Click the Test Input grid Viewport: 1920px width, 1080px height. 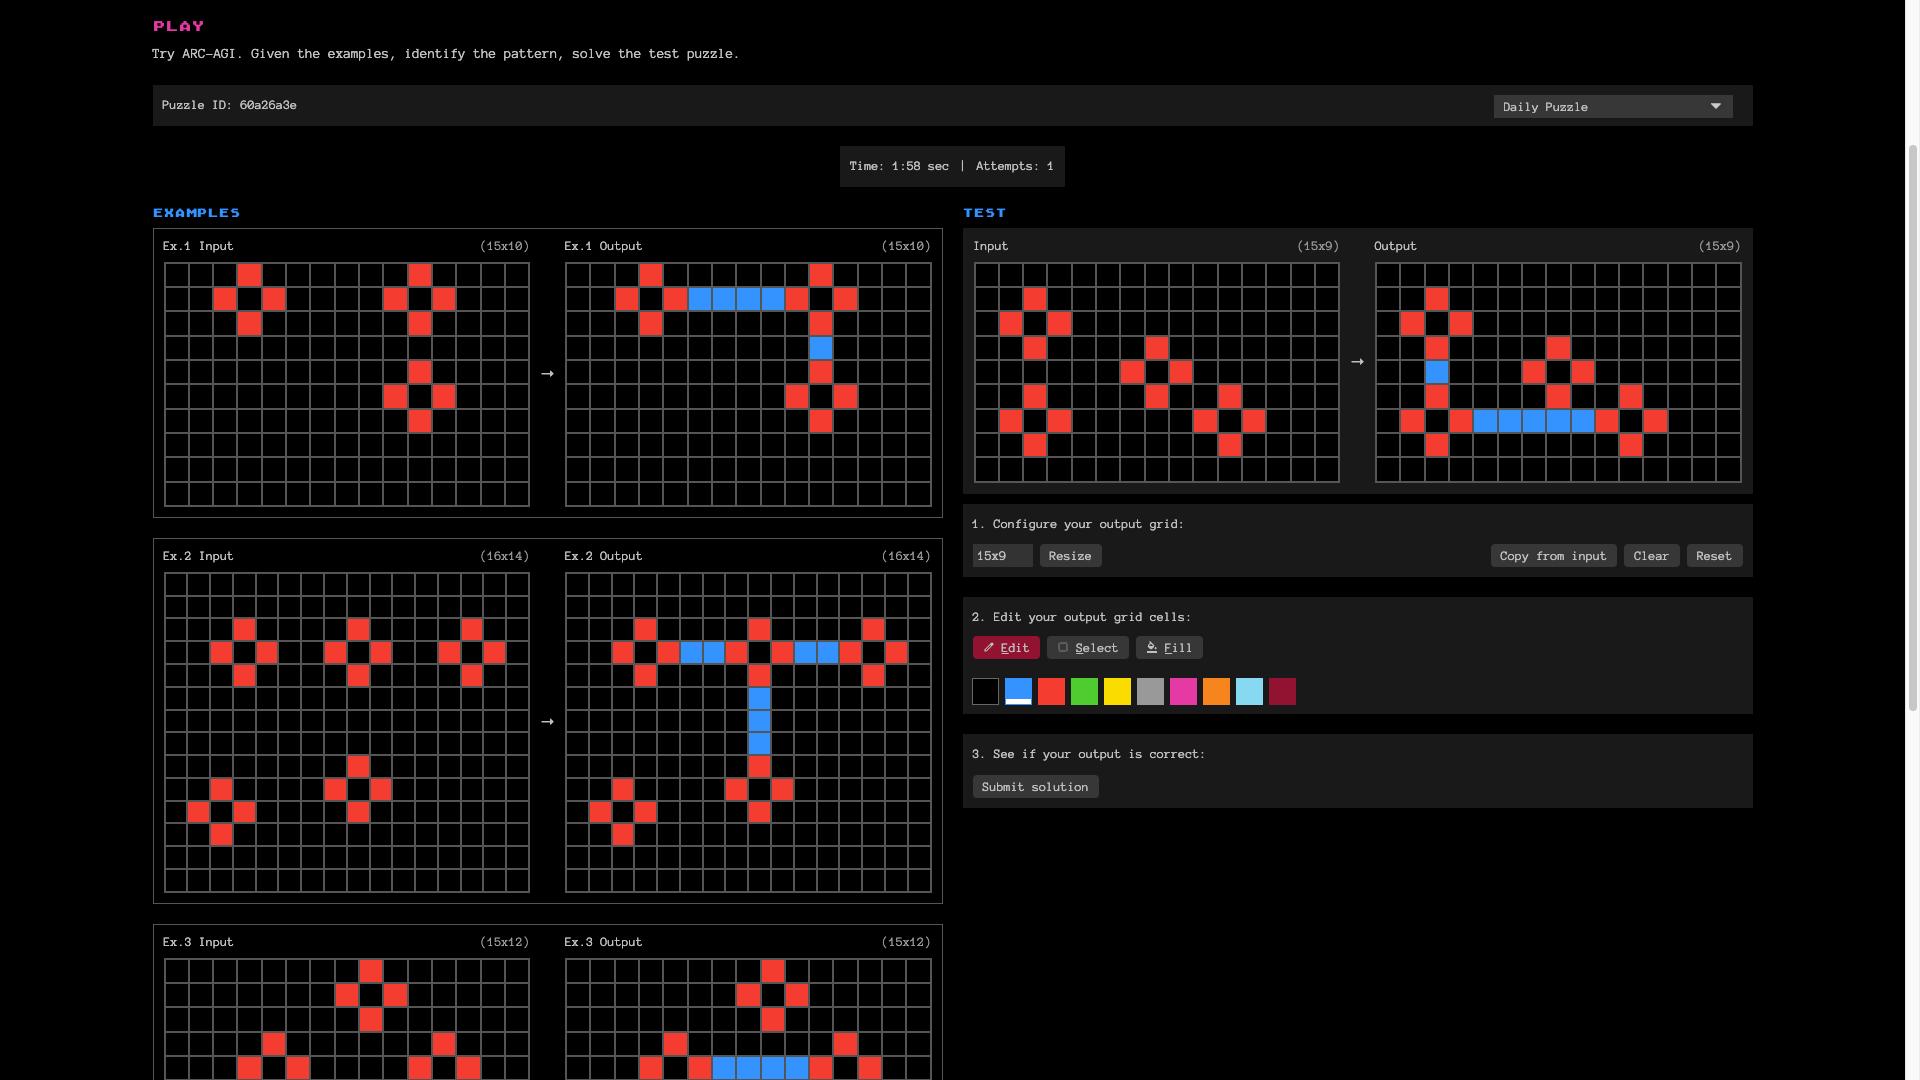tap(1157, 372)
